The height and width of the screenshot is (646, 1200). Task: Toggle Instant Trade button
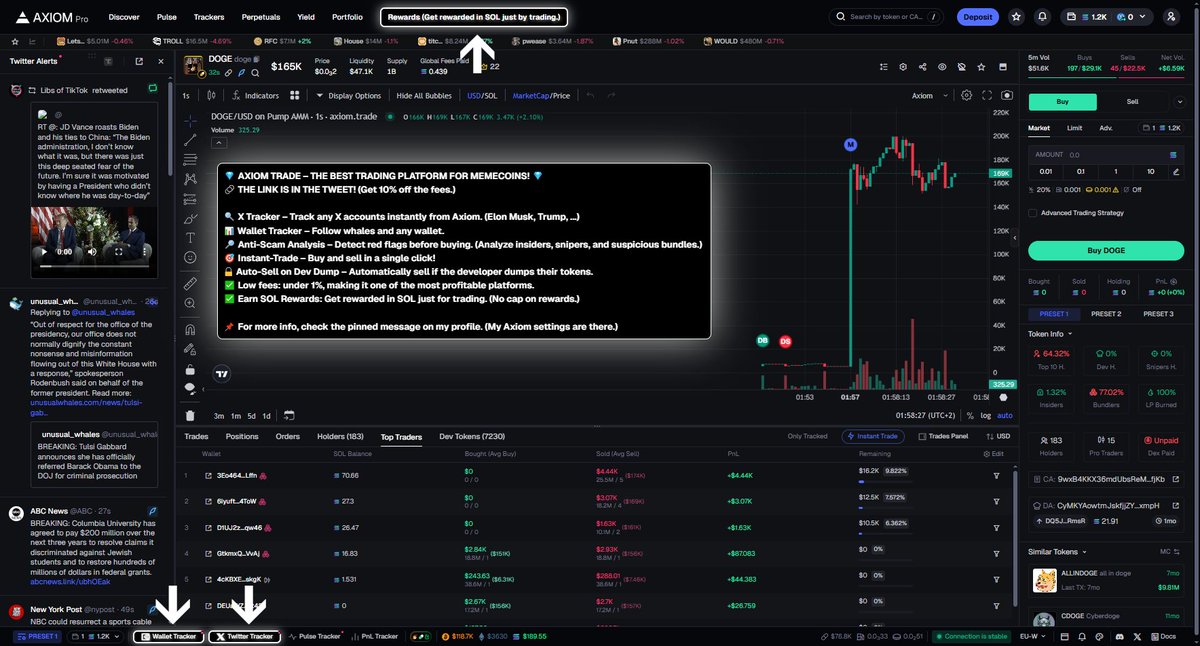tap(875, 437)
